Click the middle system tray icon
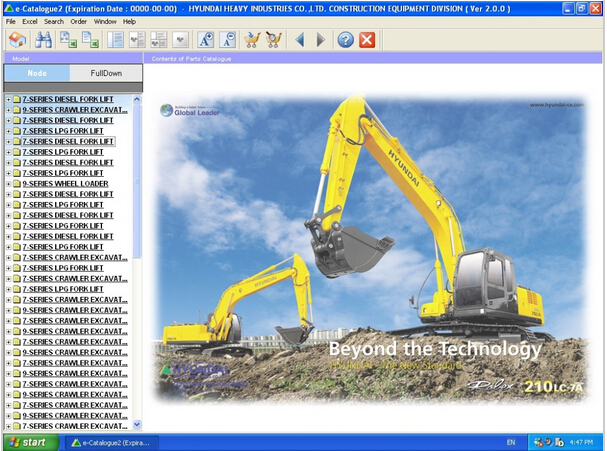Image resolution: width=607 pixels, height=451 pixels. [549, 442]
